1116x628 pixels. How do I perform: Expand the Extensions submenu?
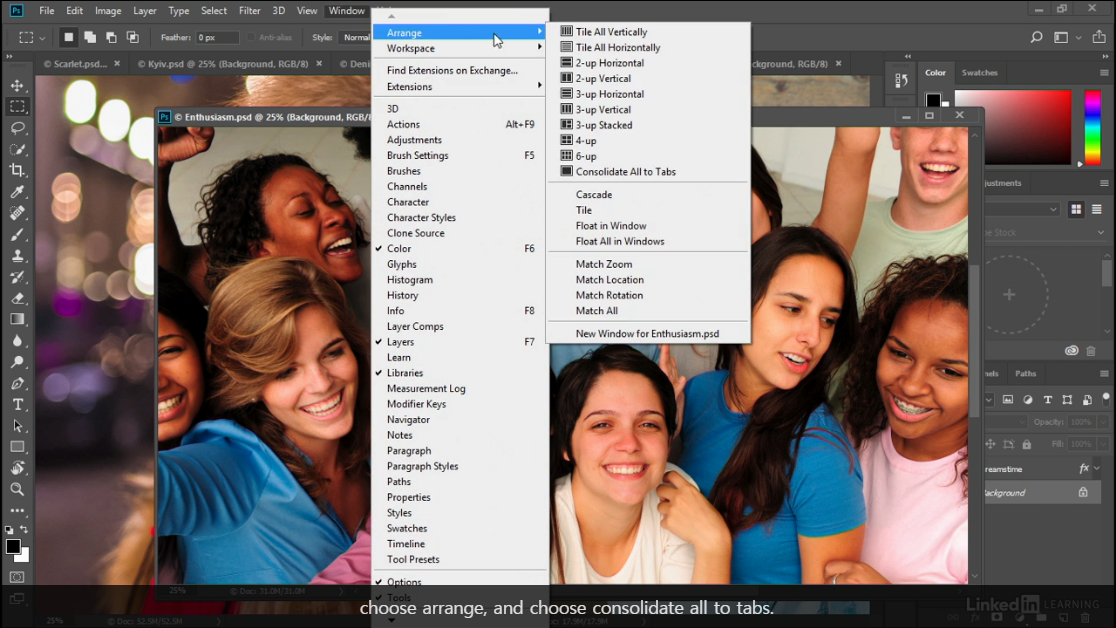[460, 86]
